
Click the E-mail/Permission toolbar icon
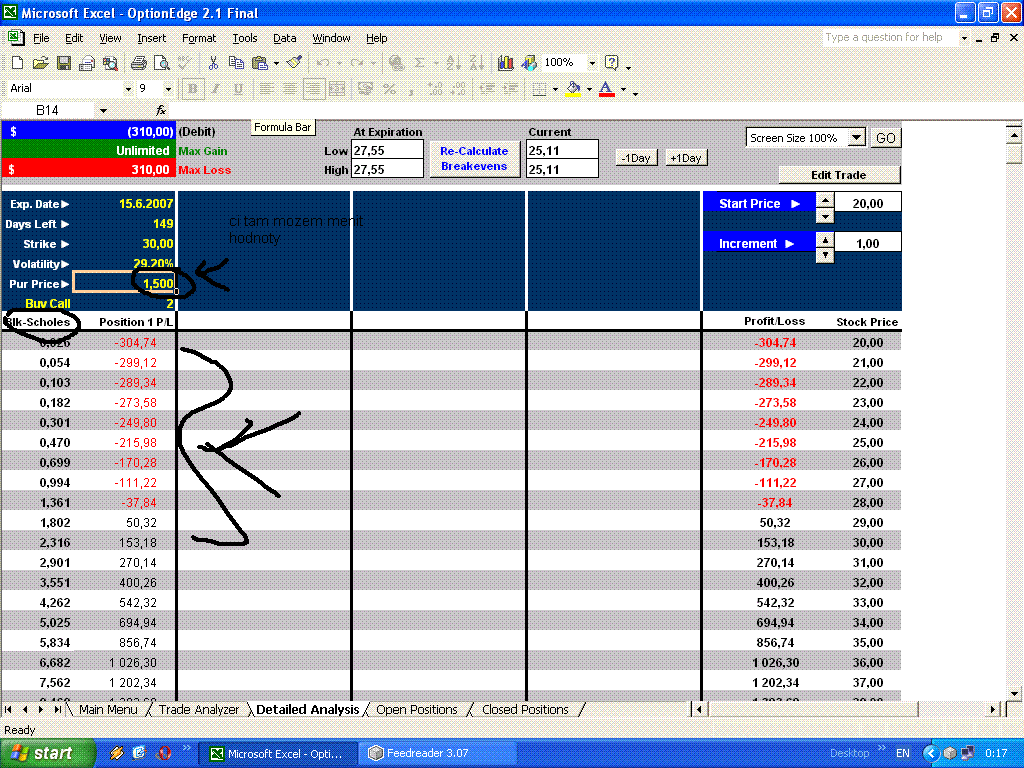coord(87,63)
